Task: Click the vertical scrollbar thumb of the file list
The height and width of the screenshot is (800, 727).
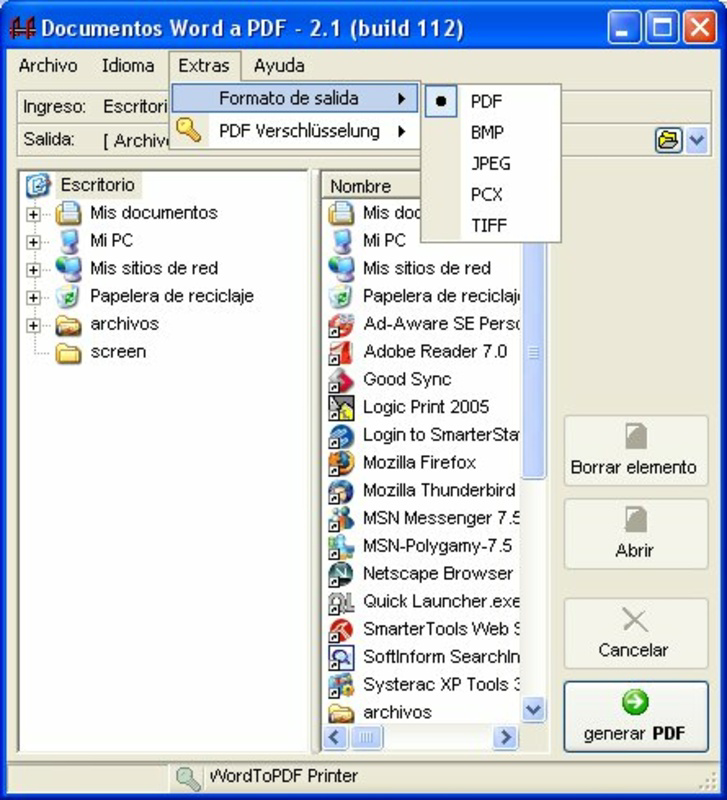Action: (x=534, y=360)
